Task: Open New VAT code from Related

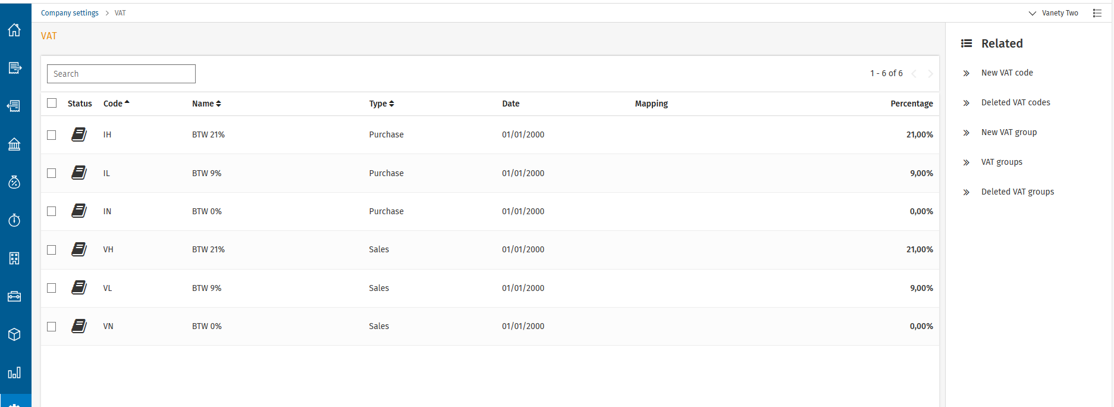Action: click(x=1006, y=73)
